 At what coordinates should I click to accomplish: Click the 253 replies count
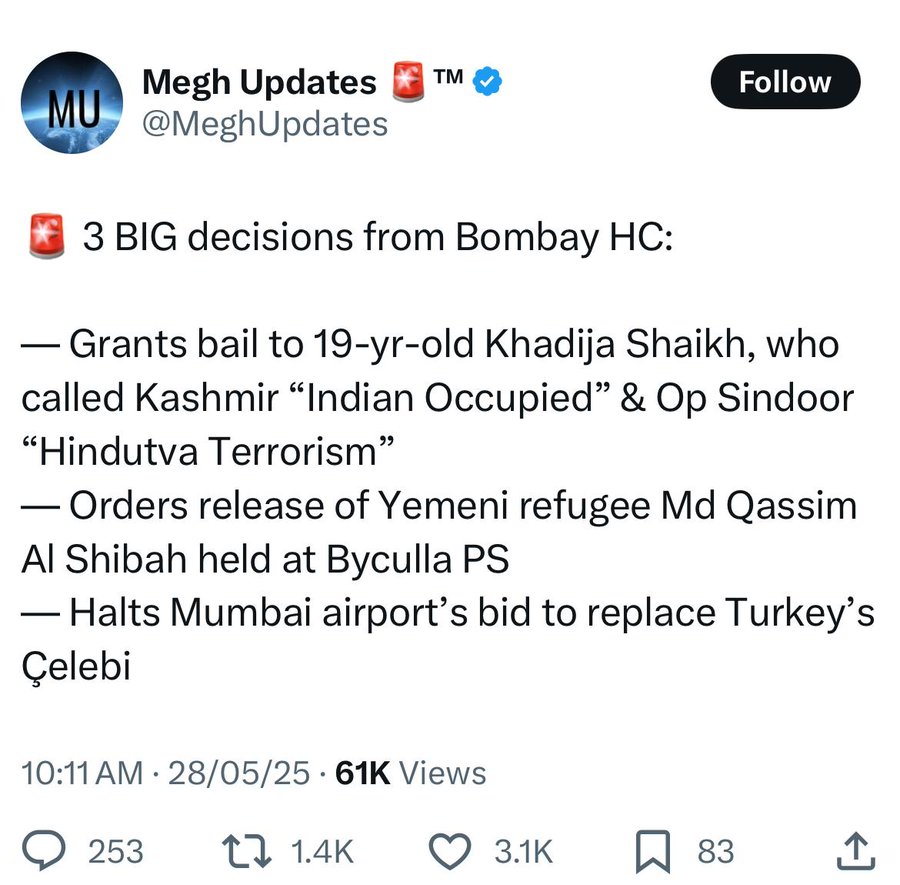[x=116, y=851]
